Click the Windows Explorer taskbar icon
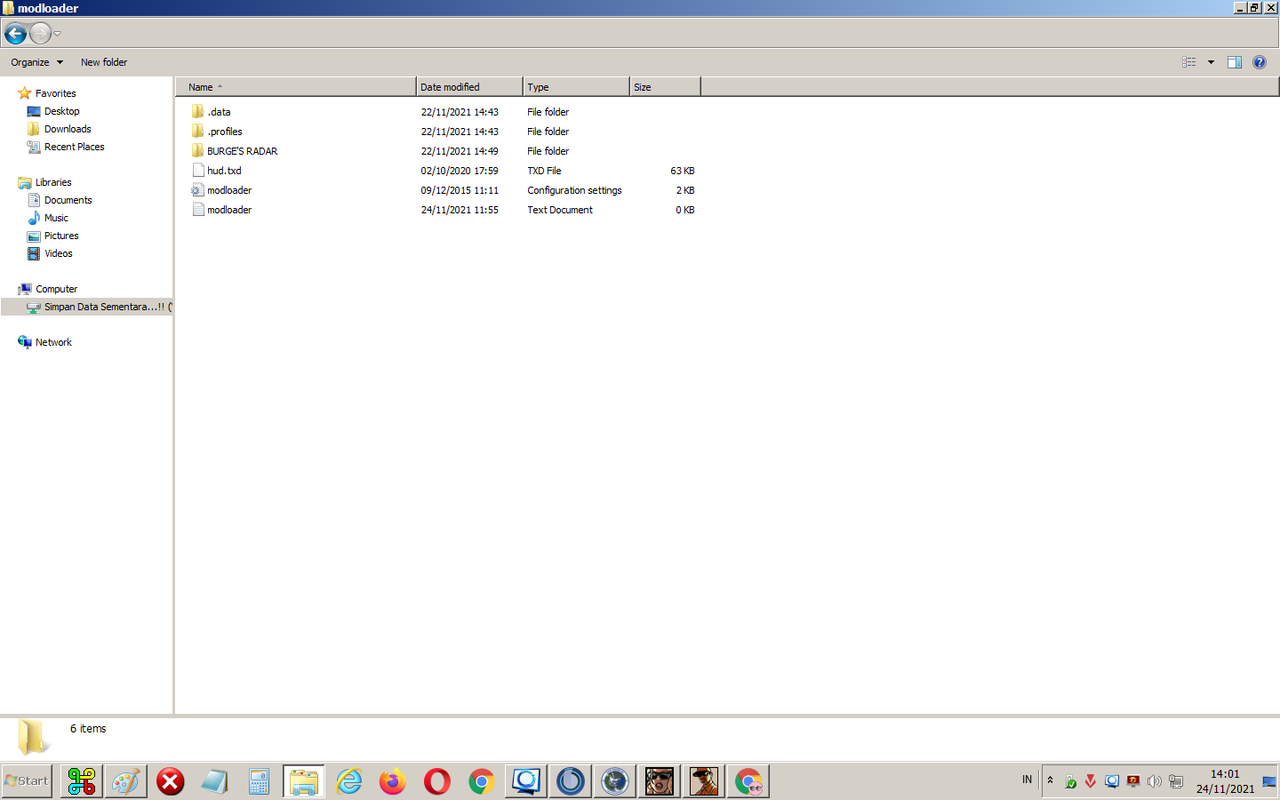 click(x=304, y=781)
